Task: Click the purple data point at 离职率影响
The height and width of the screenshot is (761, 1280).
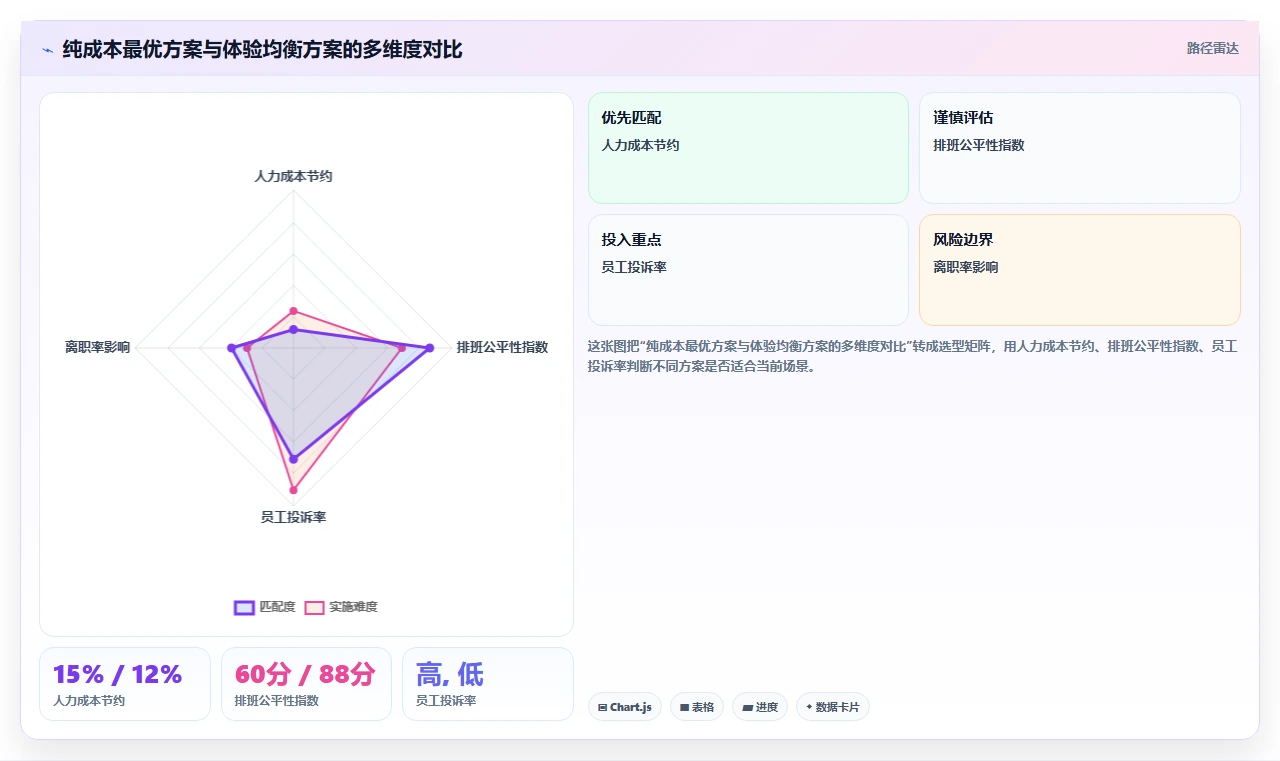Action: [231, 348]
